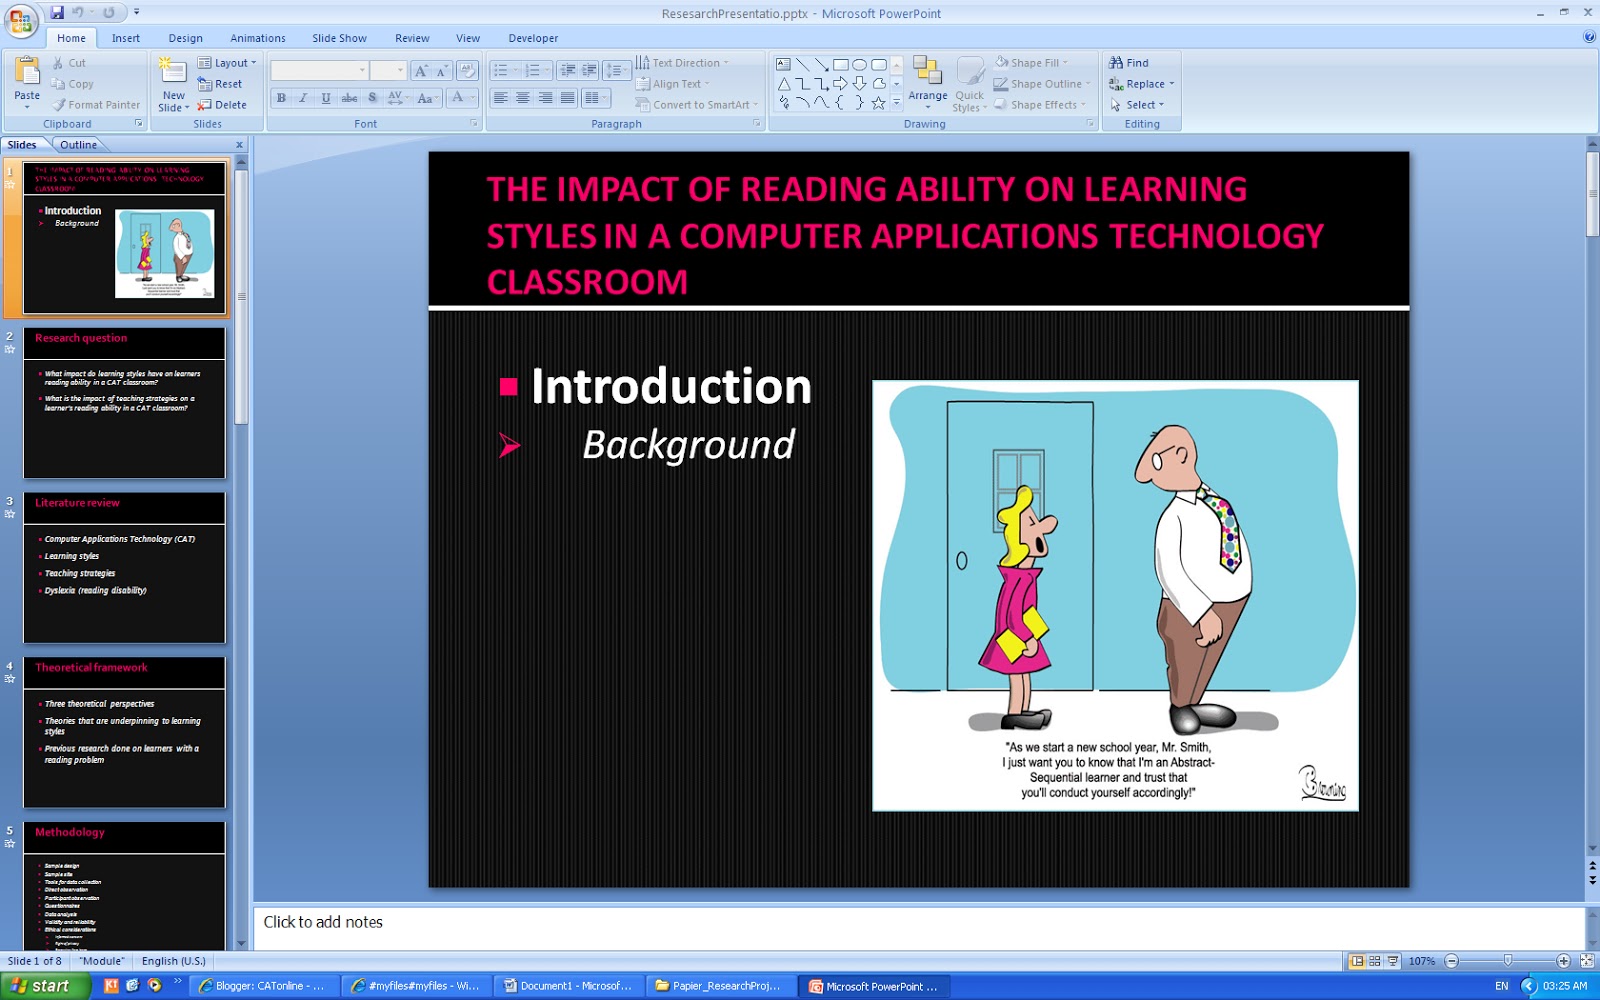Switch to Document1 Microsoft Word taskbar button
The height and width of the screenshot is (1000, 1600).
click(567, 986)
